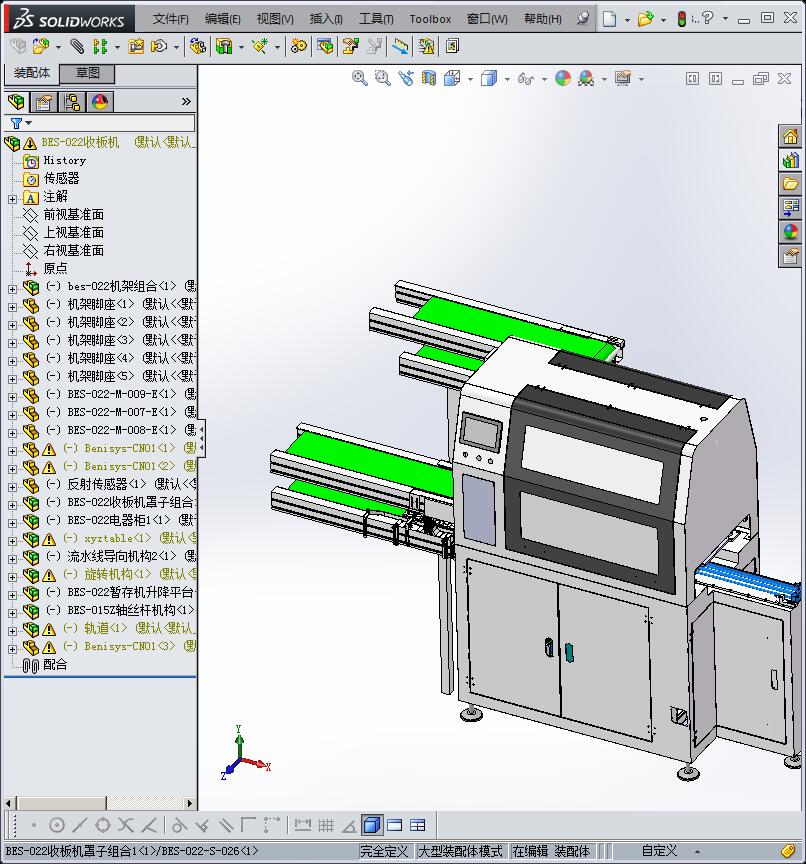The image size is (806, 864).
Task: Select the 前视基准面 plane in tree
Action: point(73,215)
